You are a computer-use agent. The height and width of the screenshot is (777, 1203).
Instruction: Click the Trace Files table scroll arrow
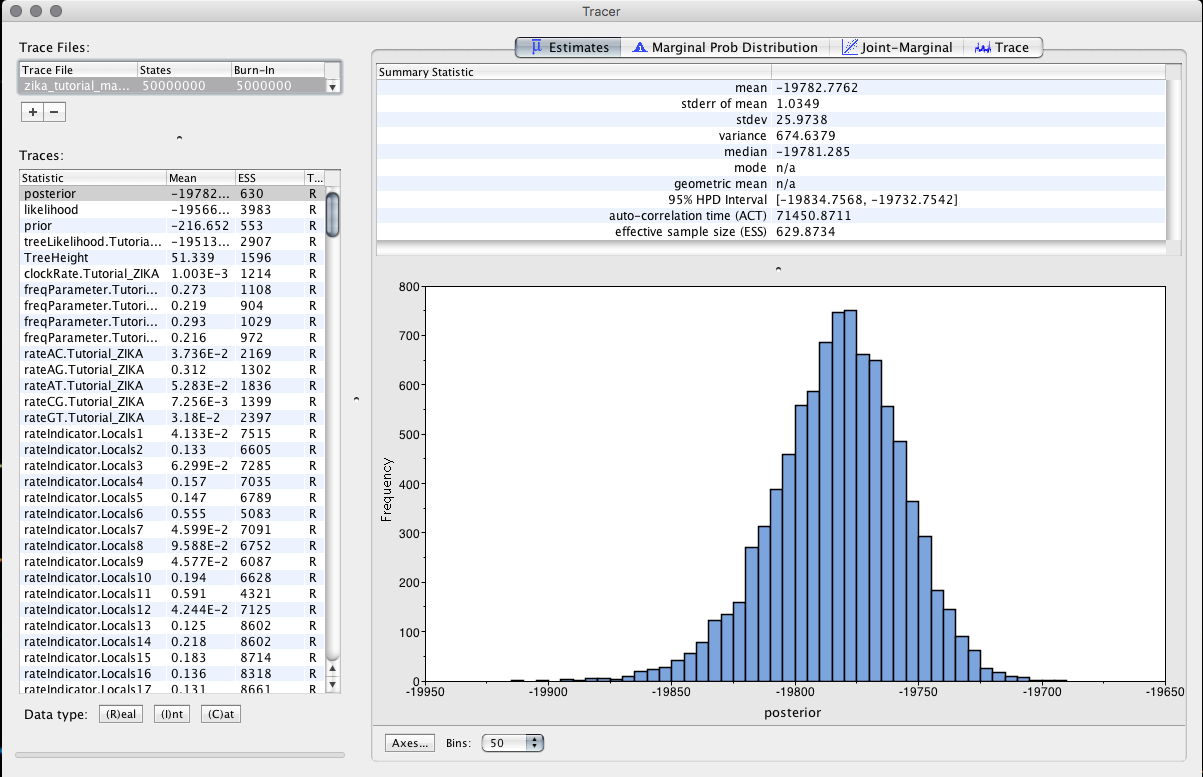(333, 87)
